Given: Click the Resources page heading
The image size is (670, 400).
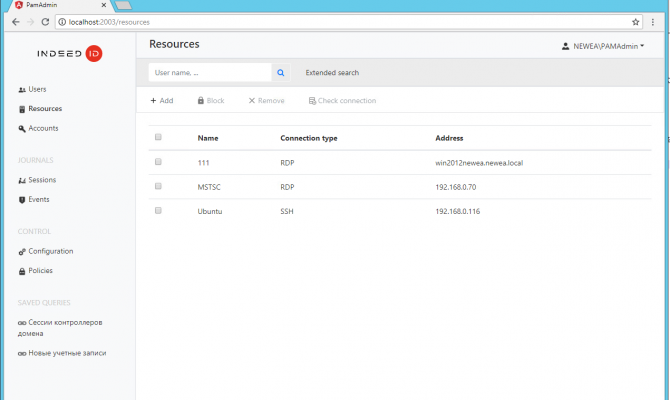Looking at the screenshot, I should (174, 44).
